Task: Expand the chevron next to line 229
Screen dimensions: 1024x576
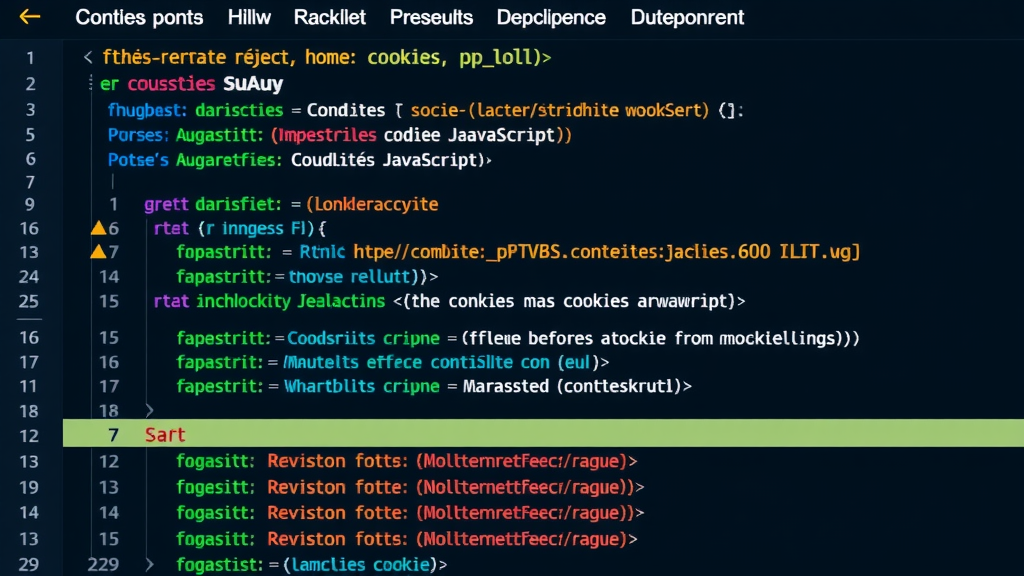Action: pyautogui.click(x=148, y=563)
